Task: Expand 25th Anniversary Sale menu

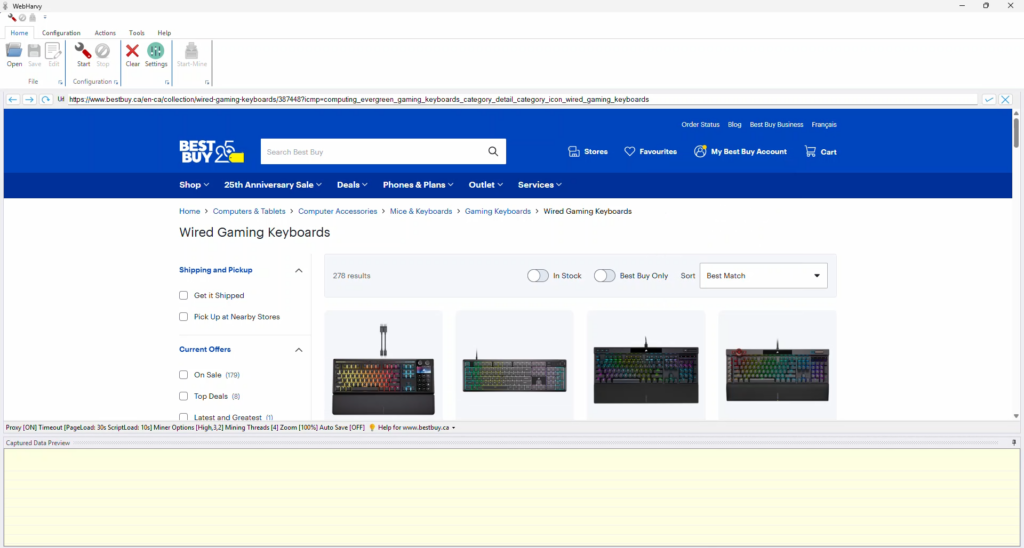Action: pyautogui.click(x=273, y=185)
